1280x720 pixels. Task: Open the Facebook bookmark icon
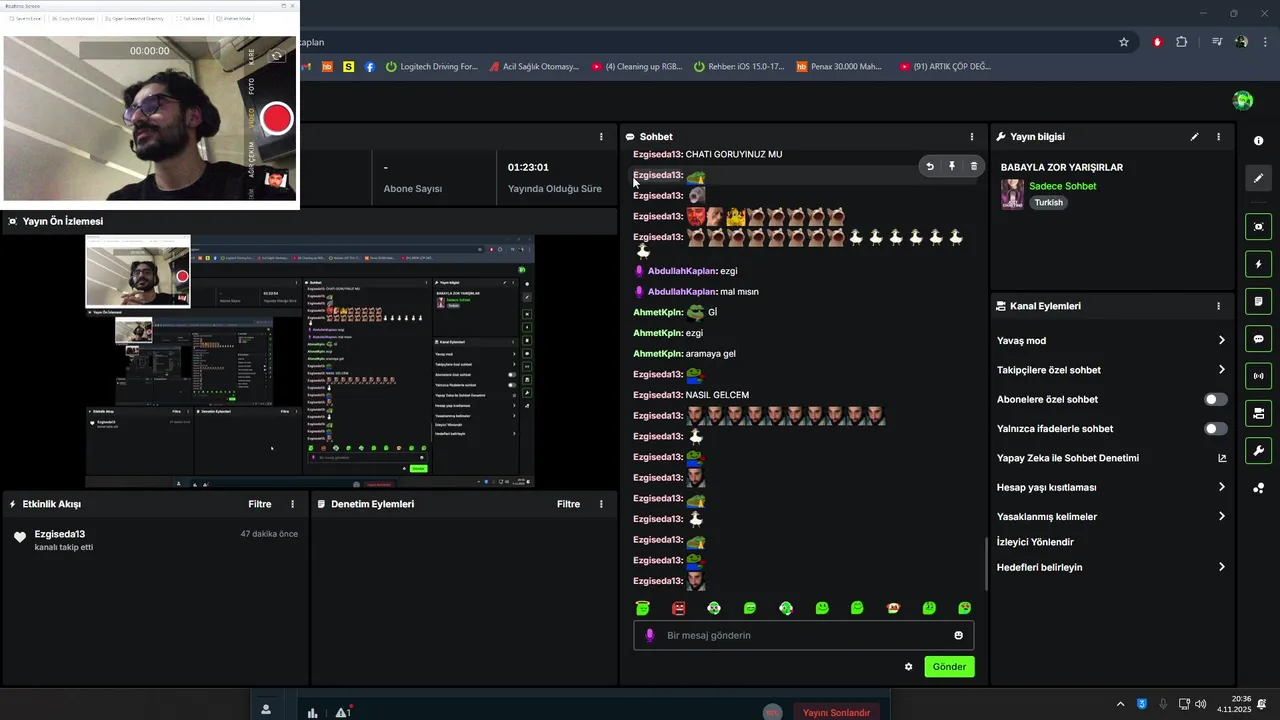pyautogui.click(x=370, y=67)
